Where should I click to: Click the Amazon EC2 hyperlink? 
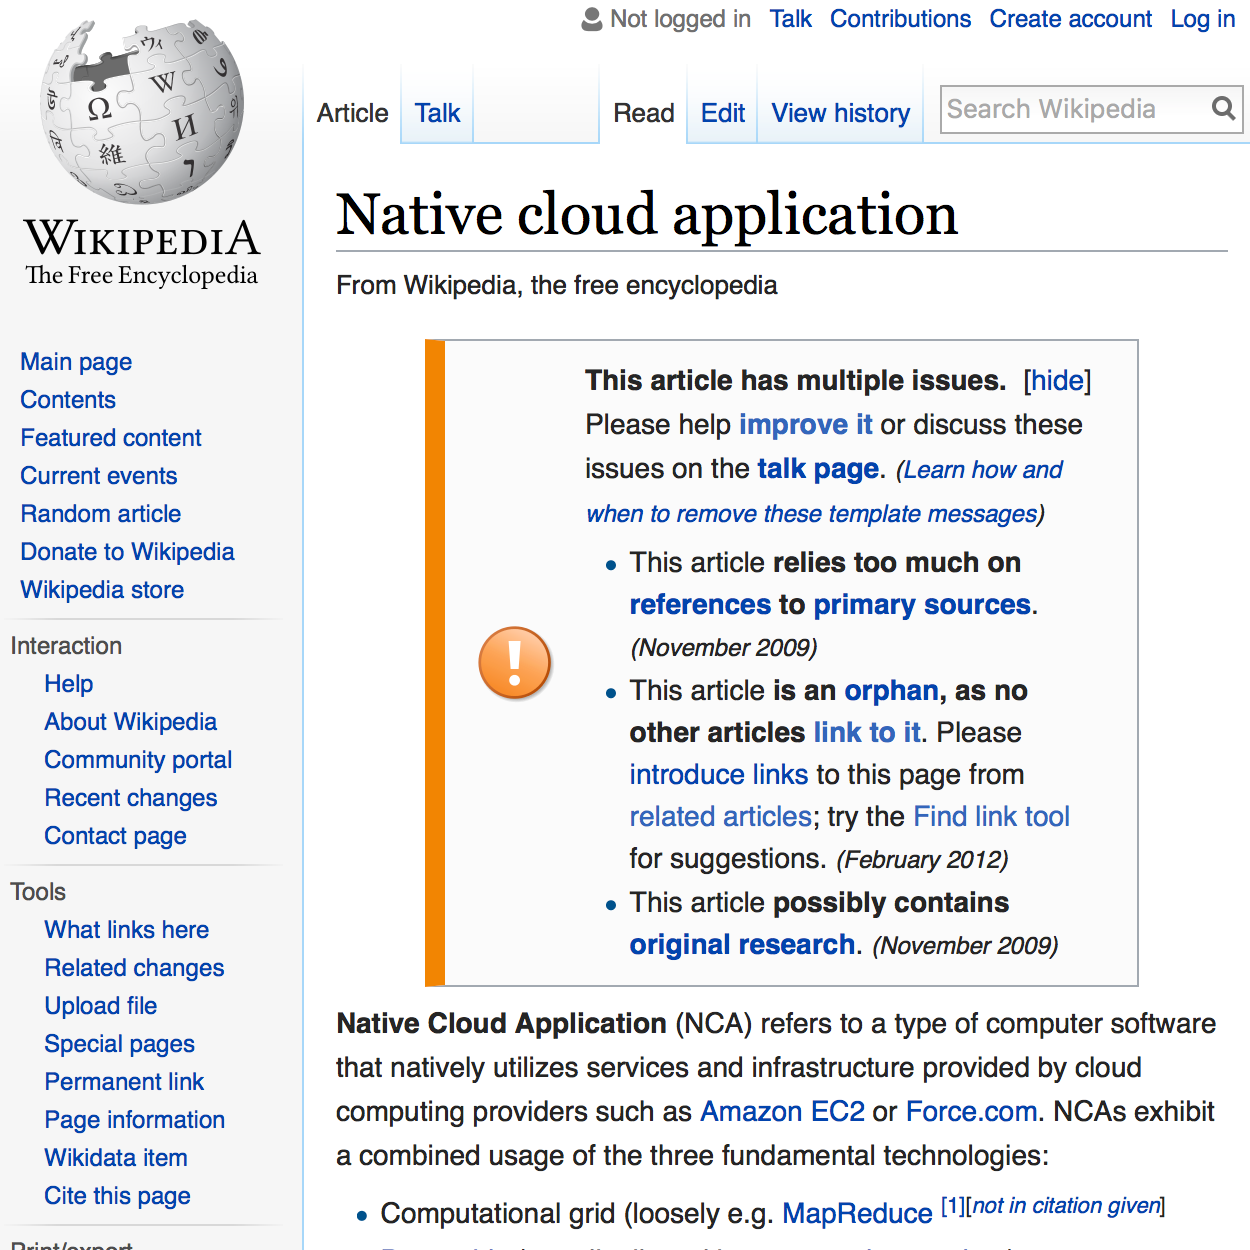pyautogui.click(x=781, y=1111)
